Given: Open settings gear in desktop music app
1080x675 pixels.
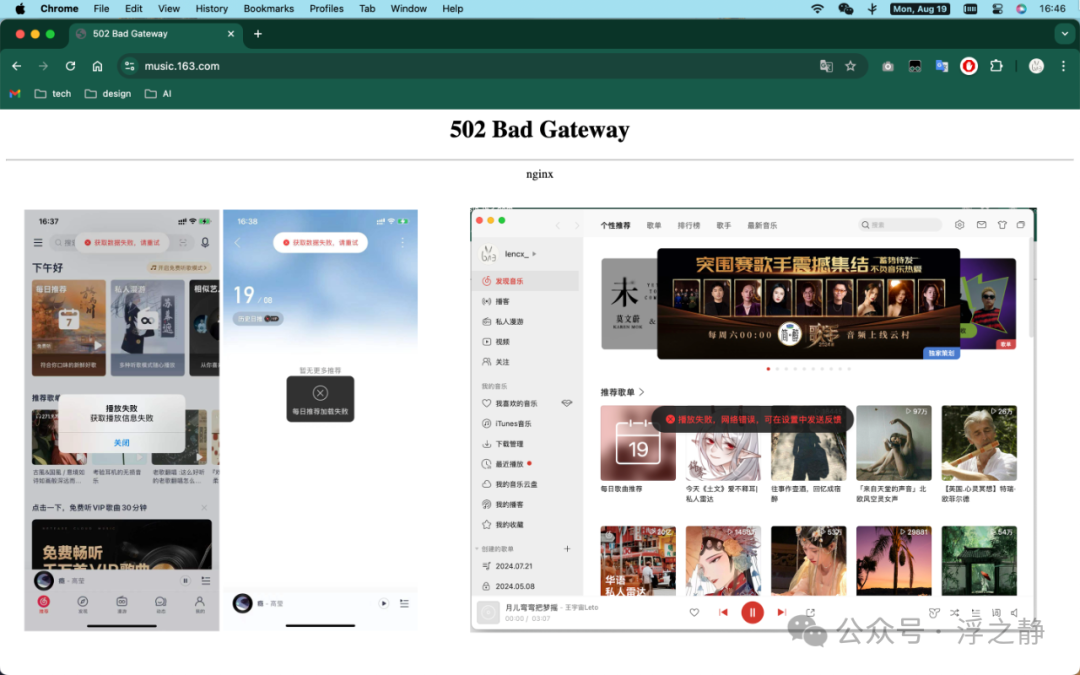Looking at the screenshot, I should tap(959, 225).
